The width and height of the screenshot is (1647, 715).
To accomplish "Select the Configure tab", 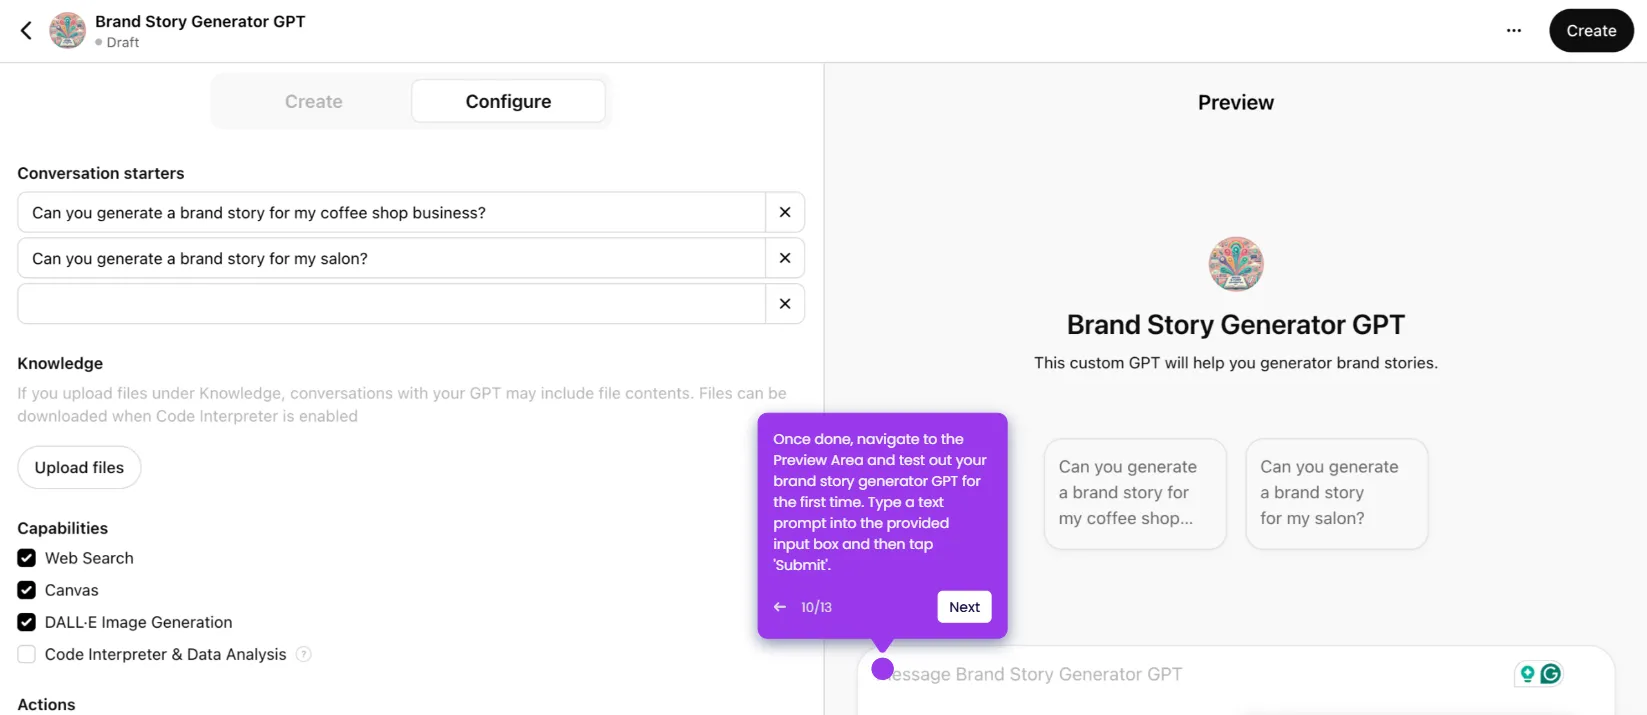I will 508,101.
